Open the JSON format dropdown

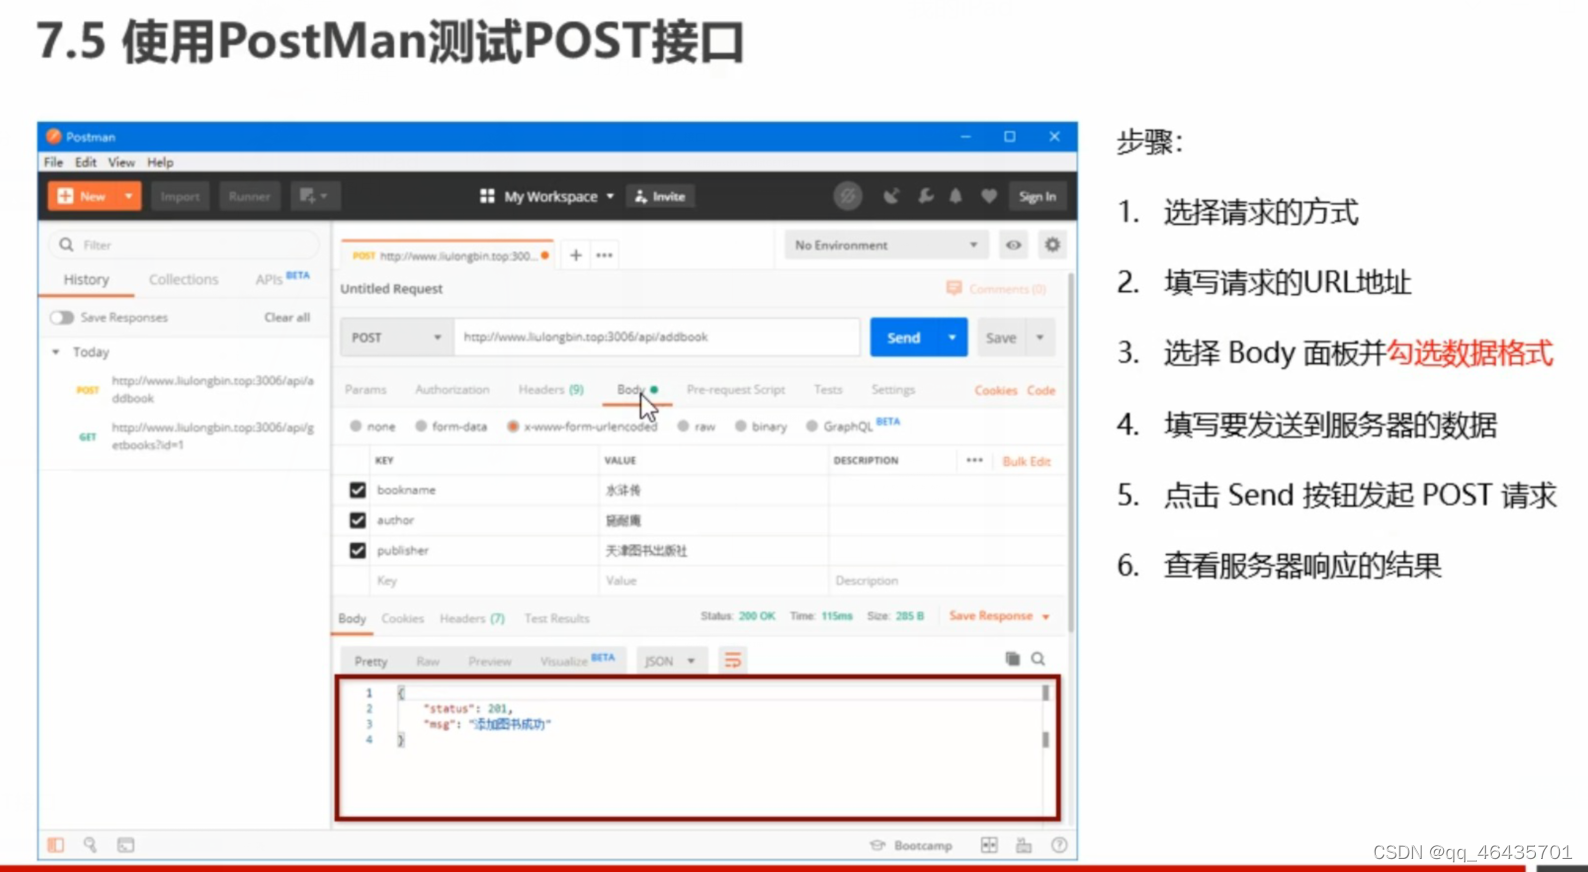(671, 661)
